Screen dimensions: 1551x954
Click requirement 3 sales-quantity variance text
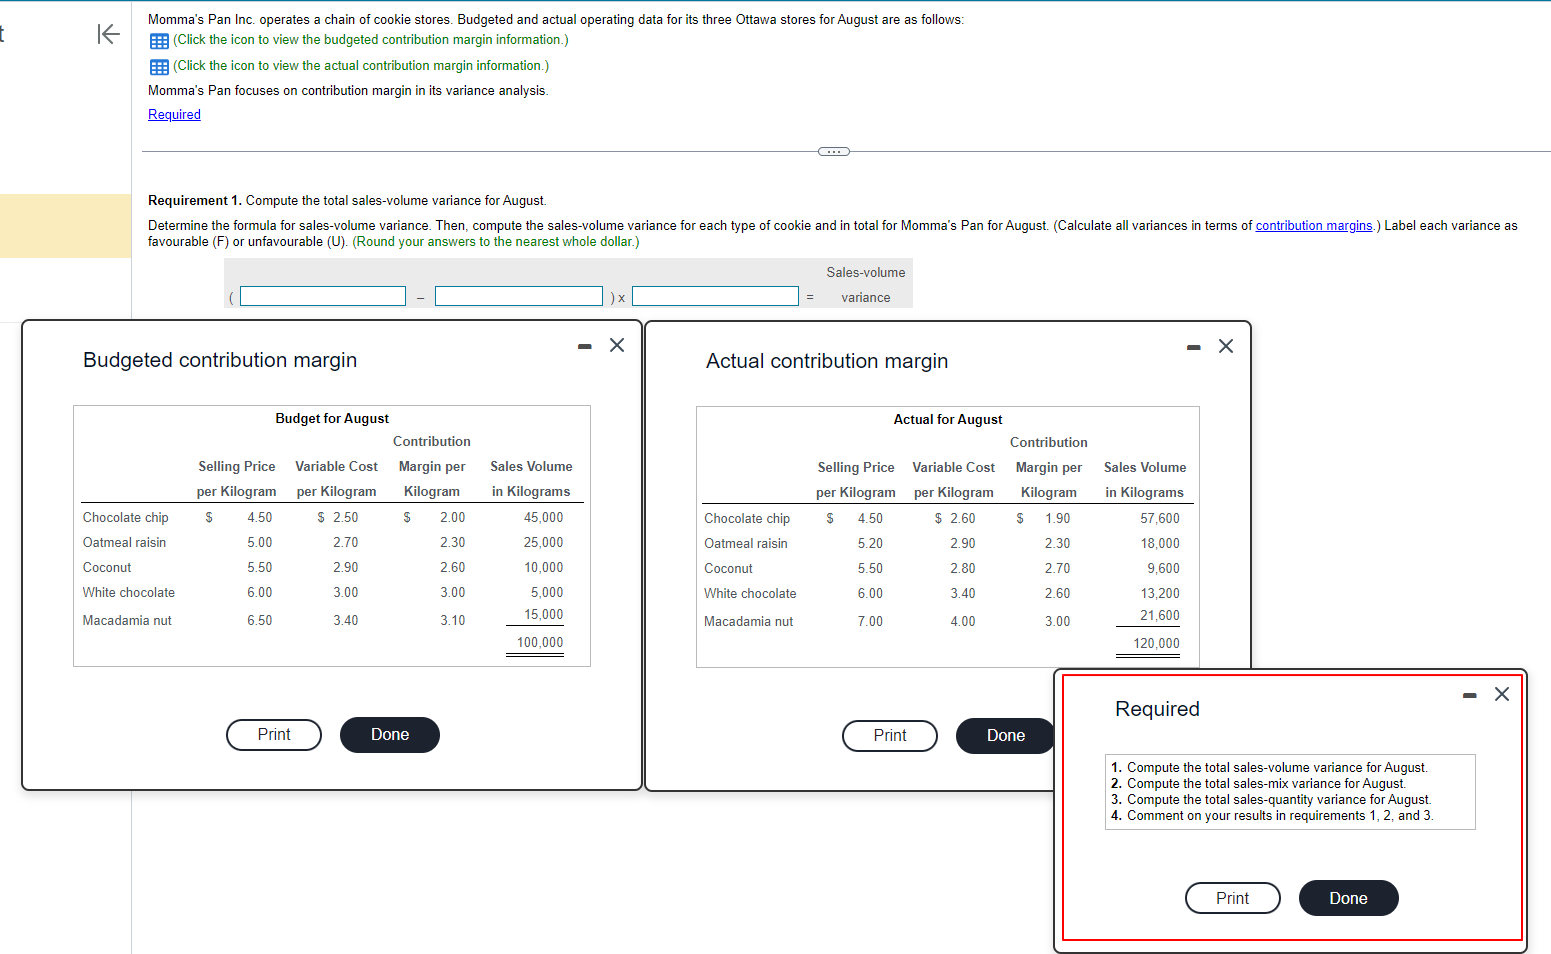tap(1279, 800)
